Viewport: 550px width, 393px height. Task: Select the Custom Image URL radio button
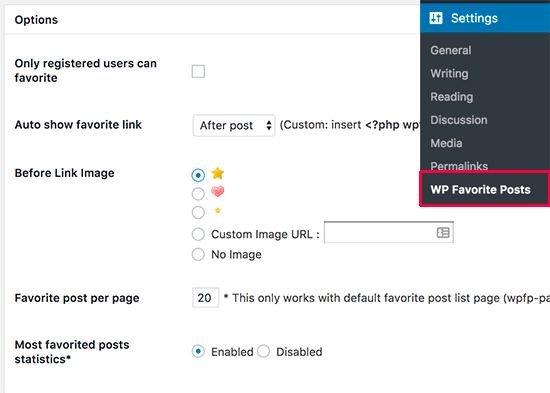click(198, 234)
